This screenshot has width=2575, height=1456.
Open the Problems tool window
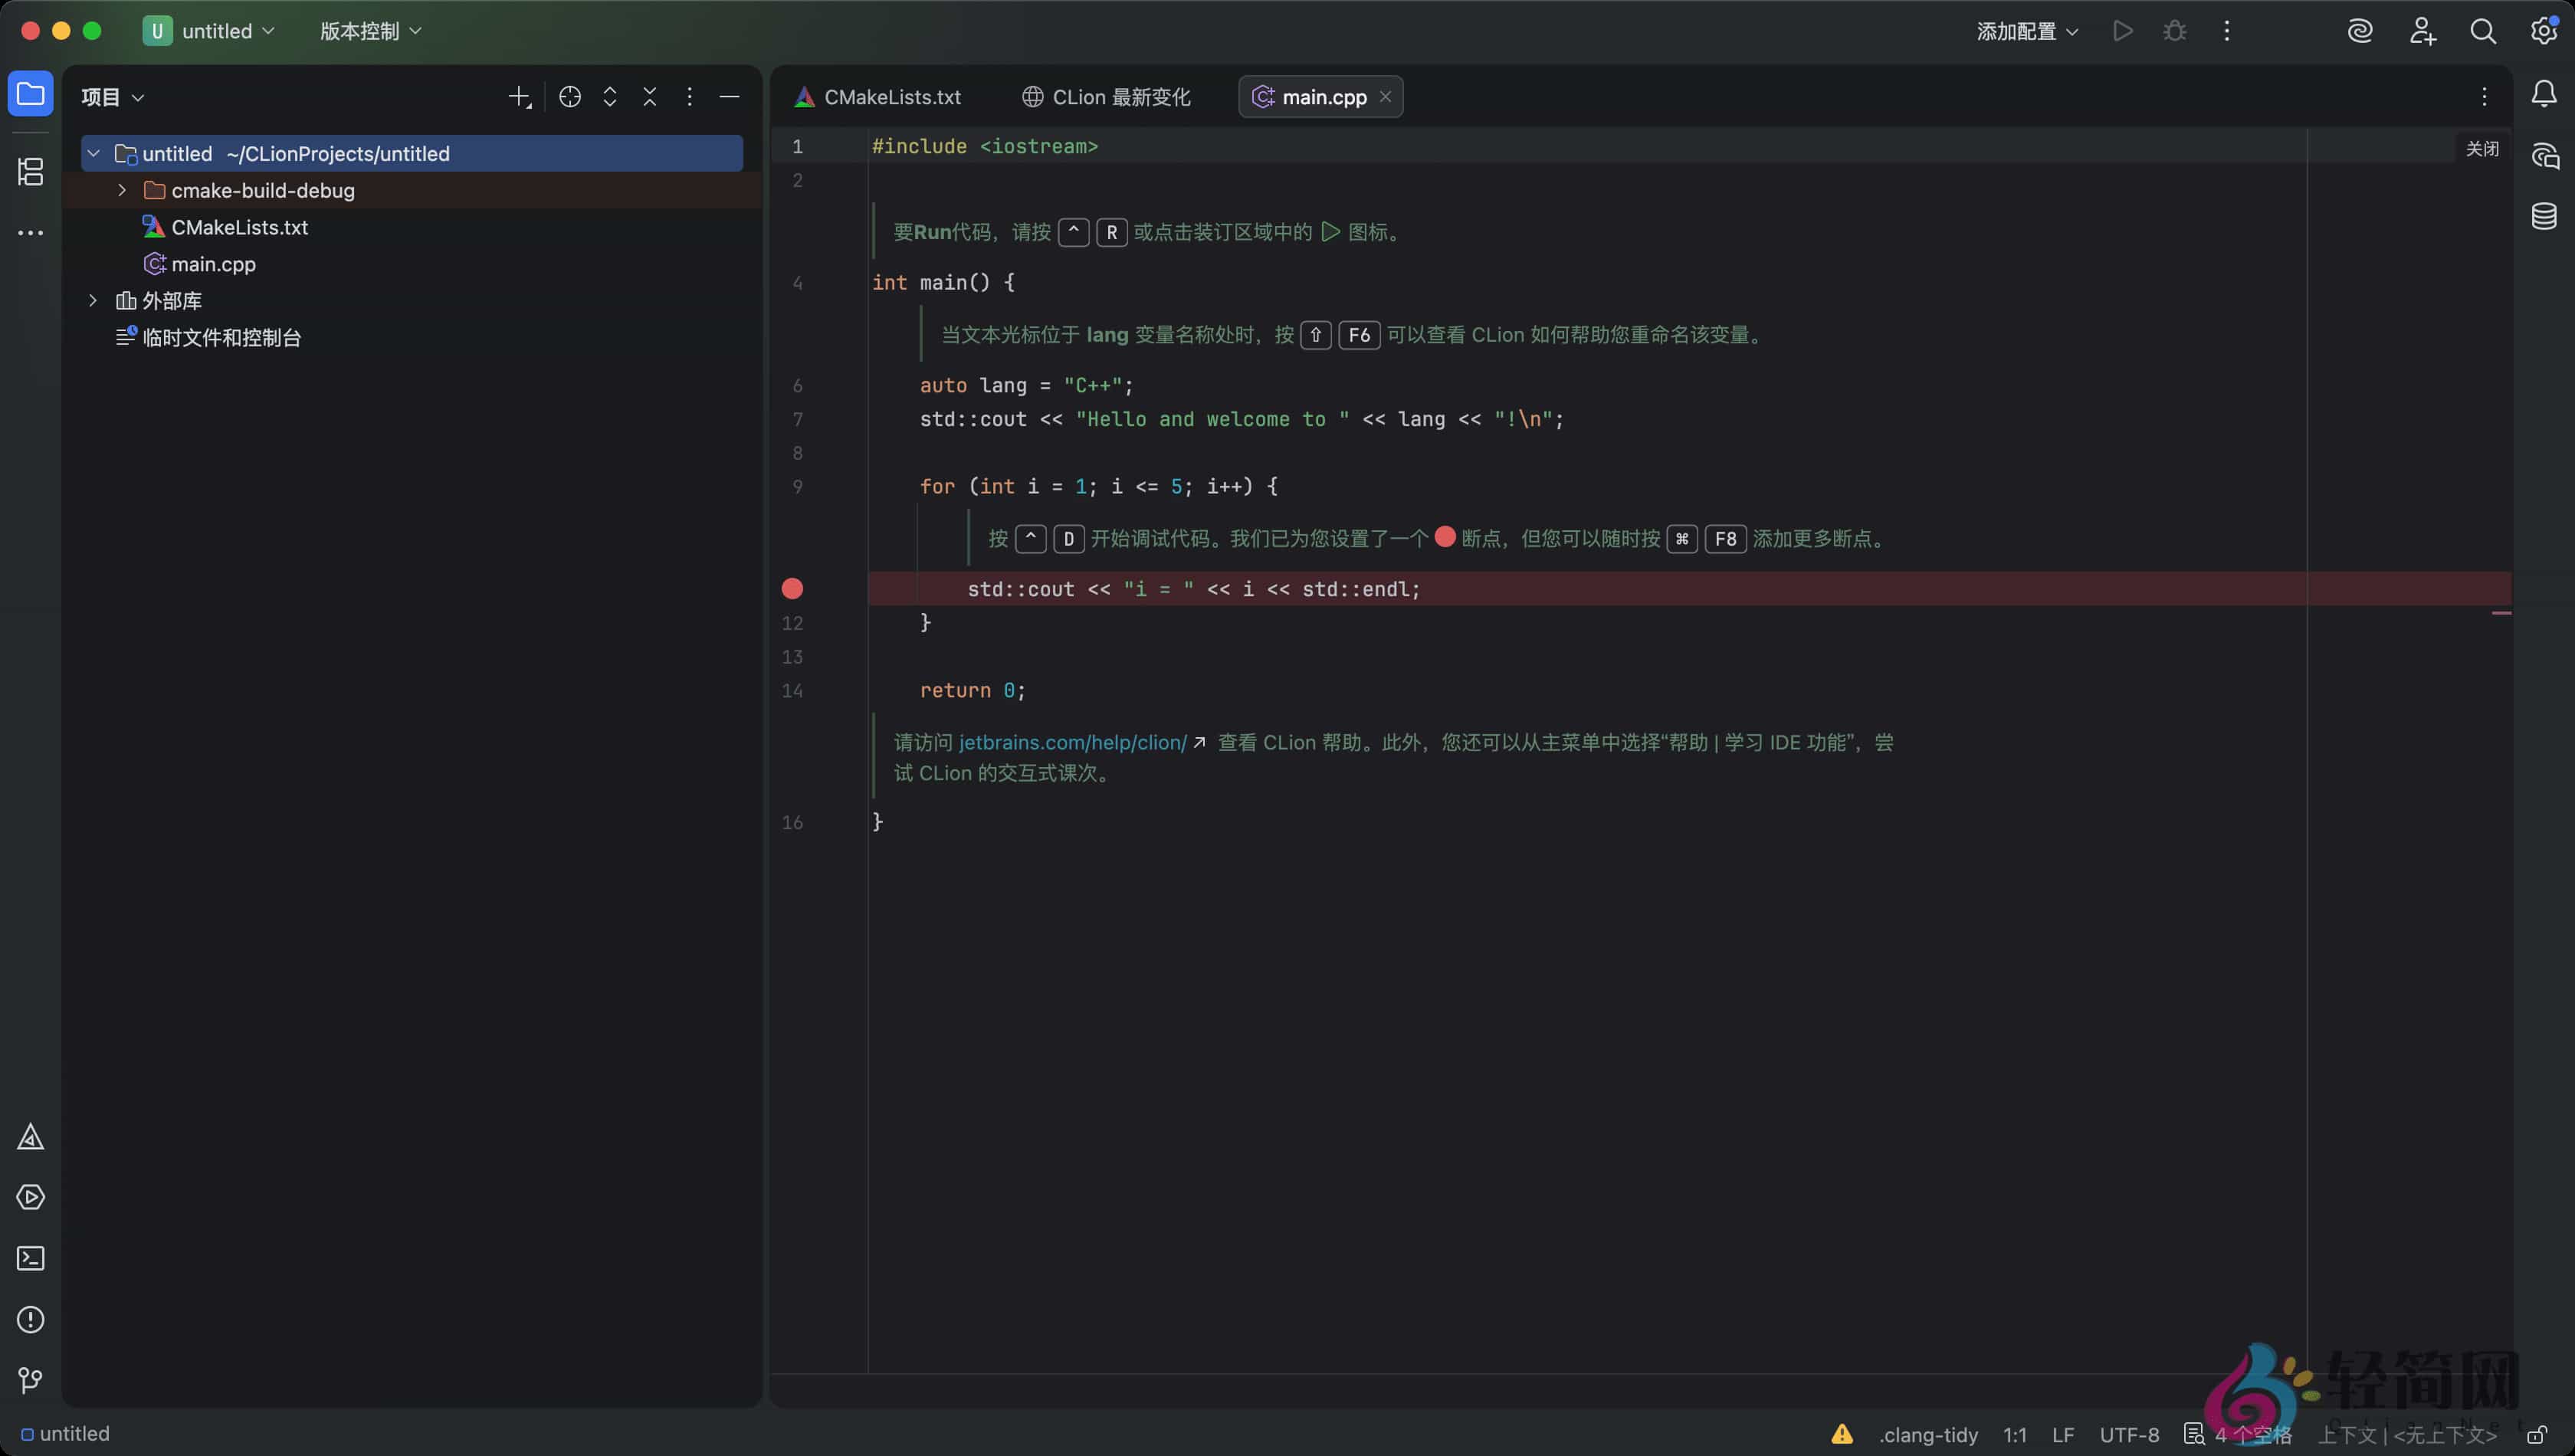click(30, 1319)
